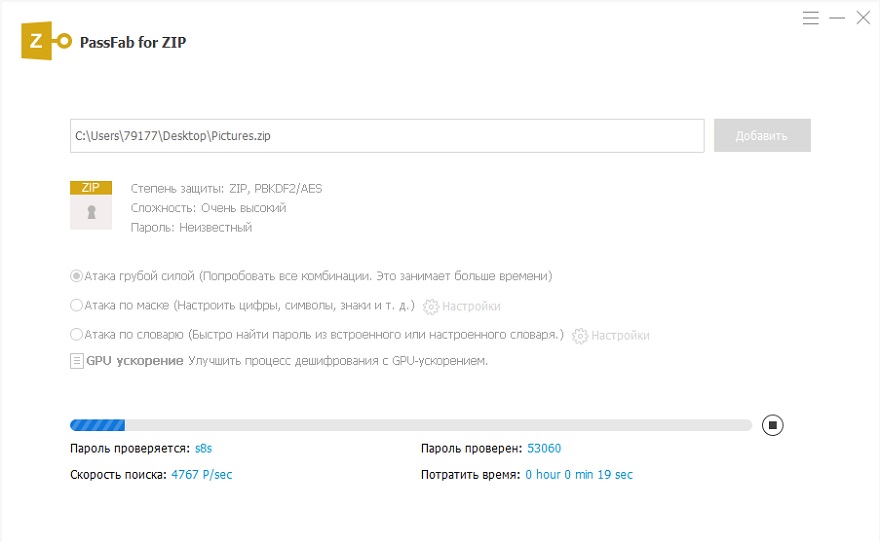Open the hamburger menu in title bar

pyautogui.click(x=811, y=18)
